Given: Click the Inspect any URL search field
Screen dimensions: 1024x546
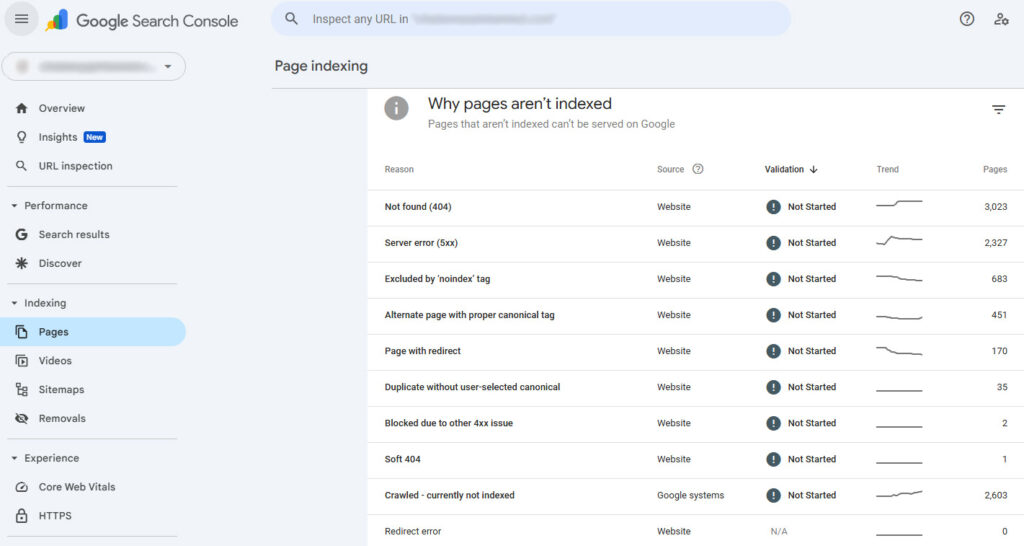Looking at the screenshot, I should coord(530,19).
